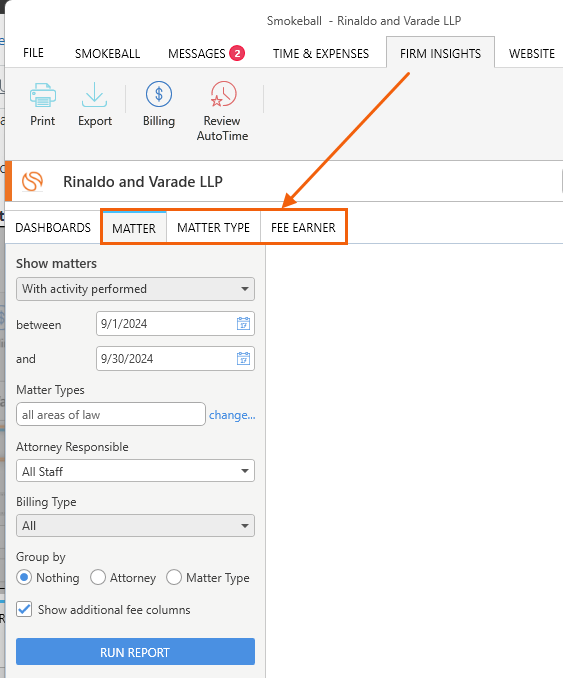
Task: Click the Export download icon
Action: 94,95
